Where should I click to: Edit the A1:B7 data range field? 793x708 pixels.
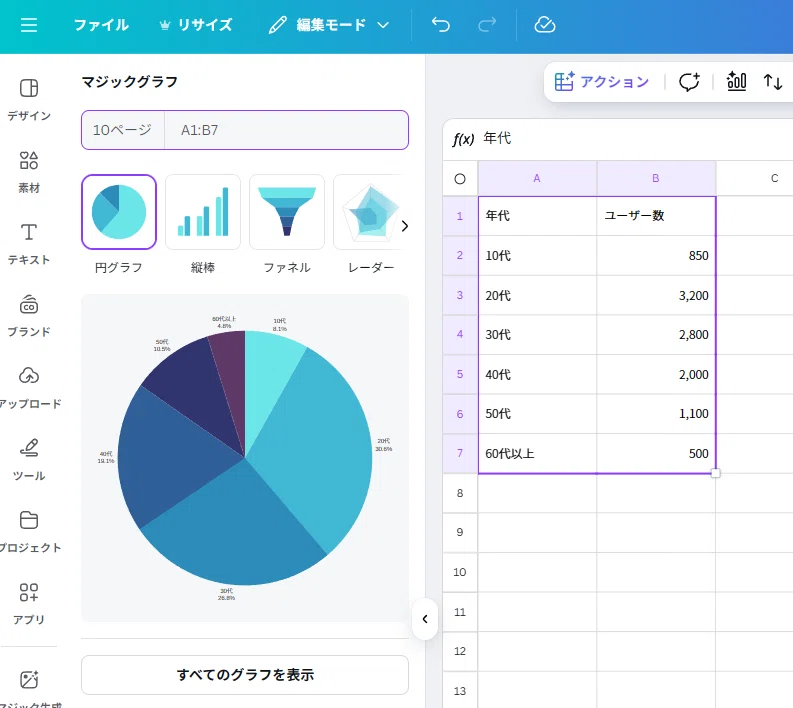pyautogui.click(x=286, y=130)
